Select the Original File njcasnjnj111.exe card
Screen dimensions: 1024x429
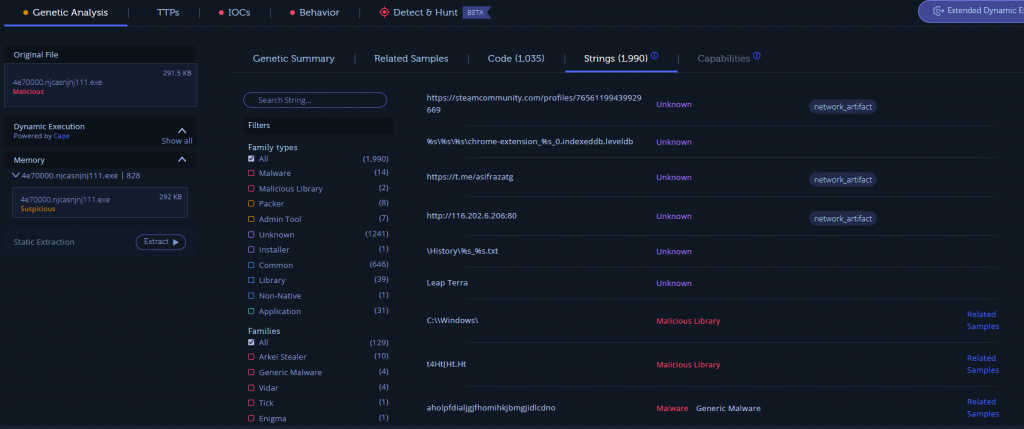100,84
